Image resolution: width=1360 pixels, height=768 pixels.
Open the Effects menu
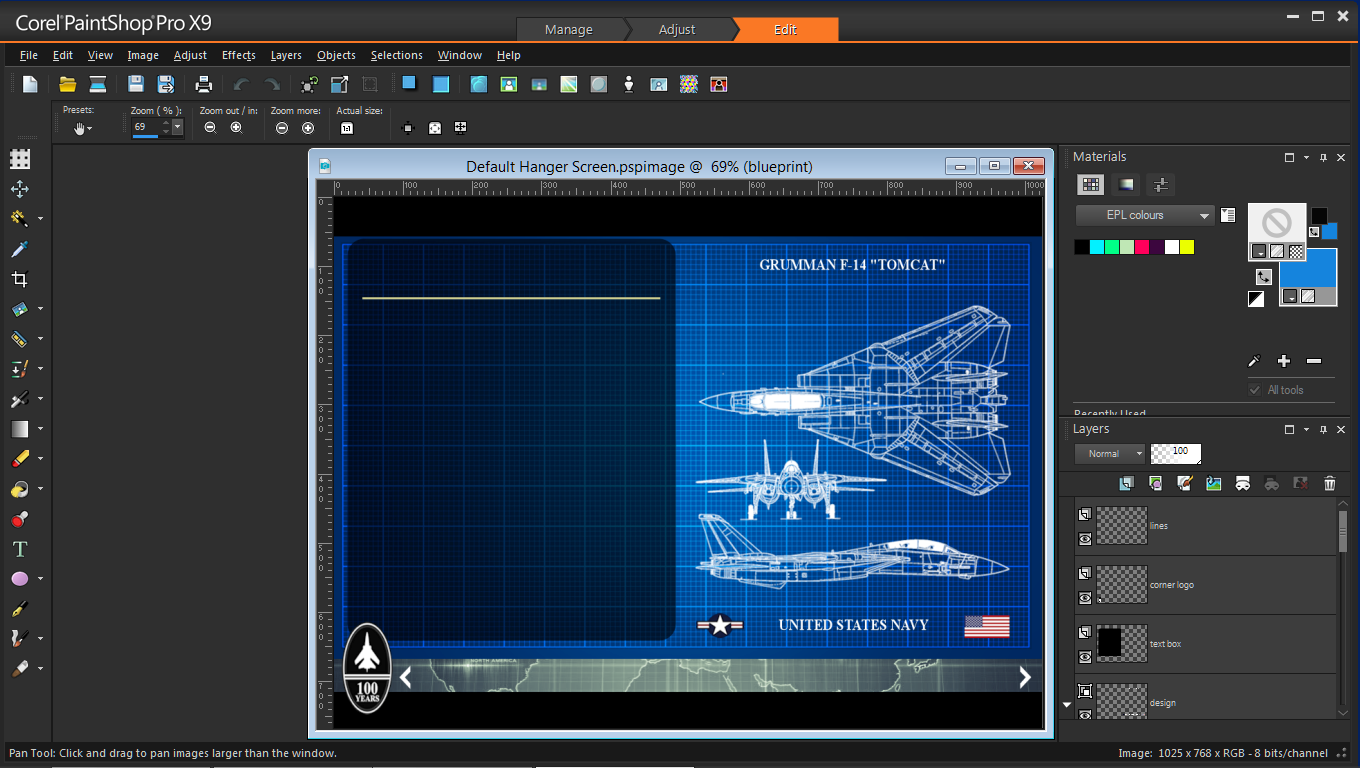pyautogui.click(x=239, y=55)
